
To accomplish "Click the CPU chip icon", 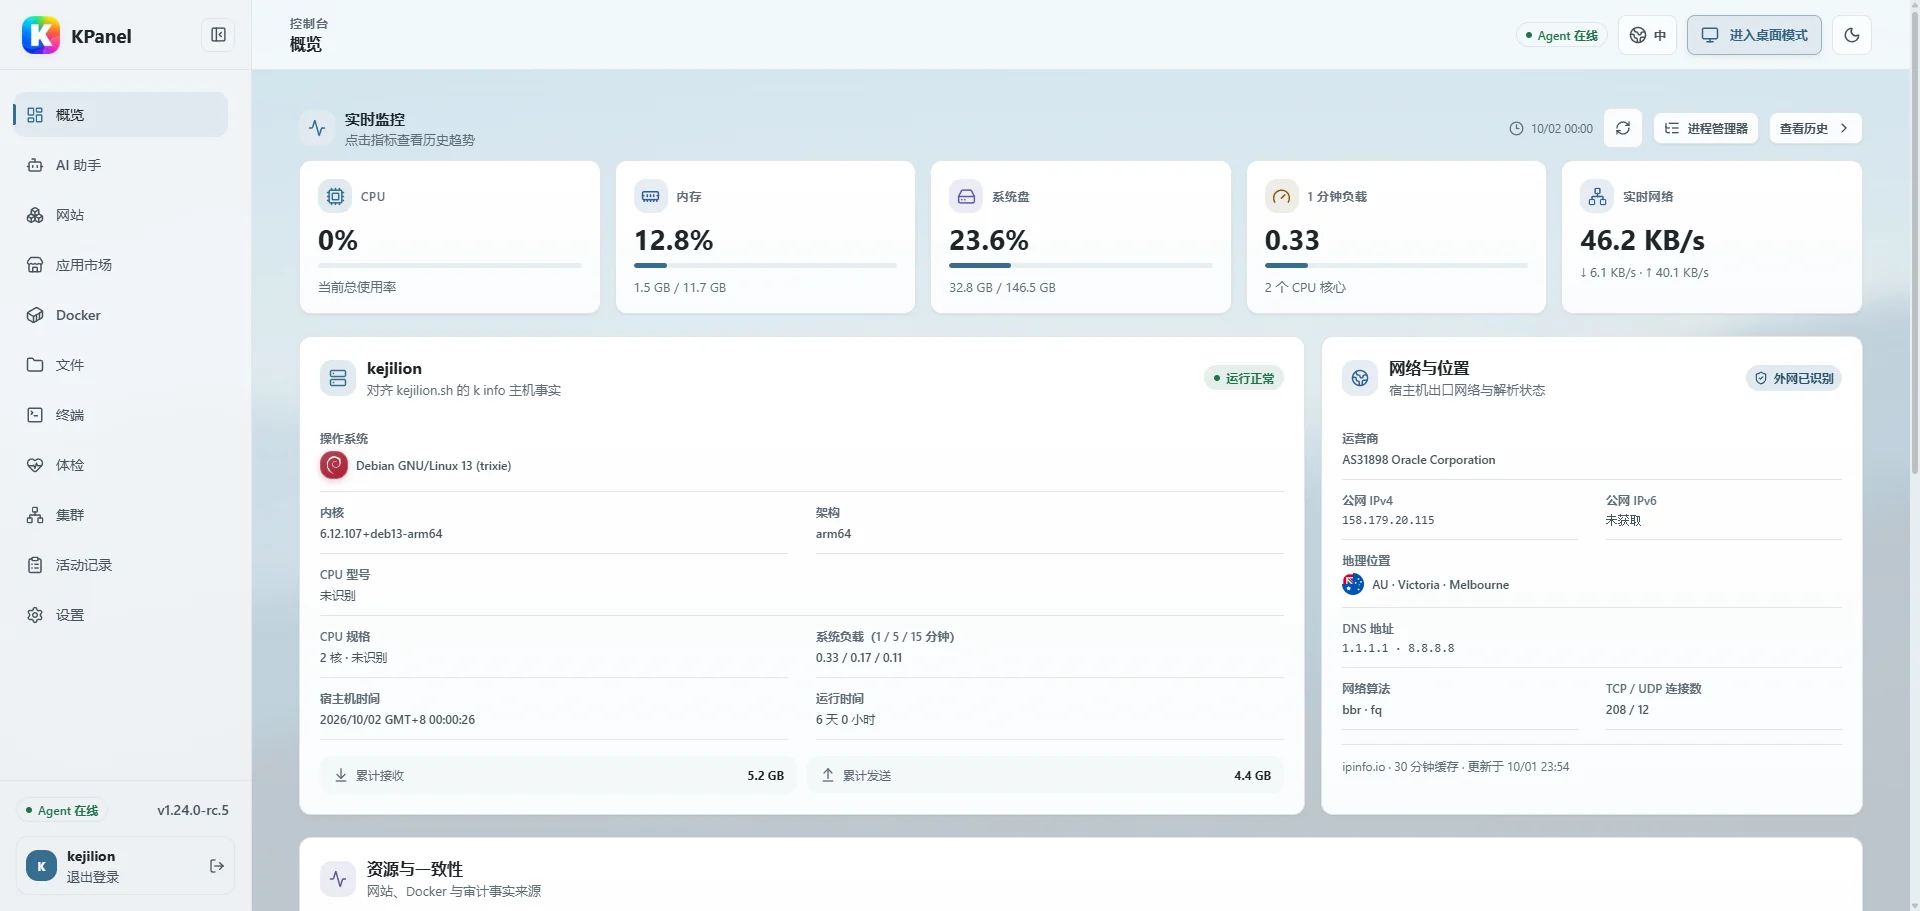I will tap(335, 196).
